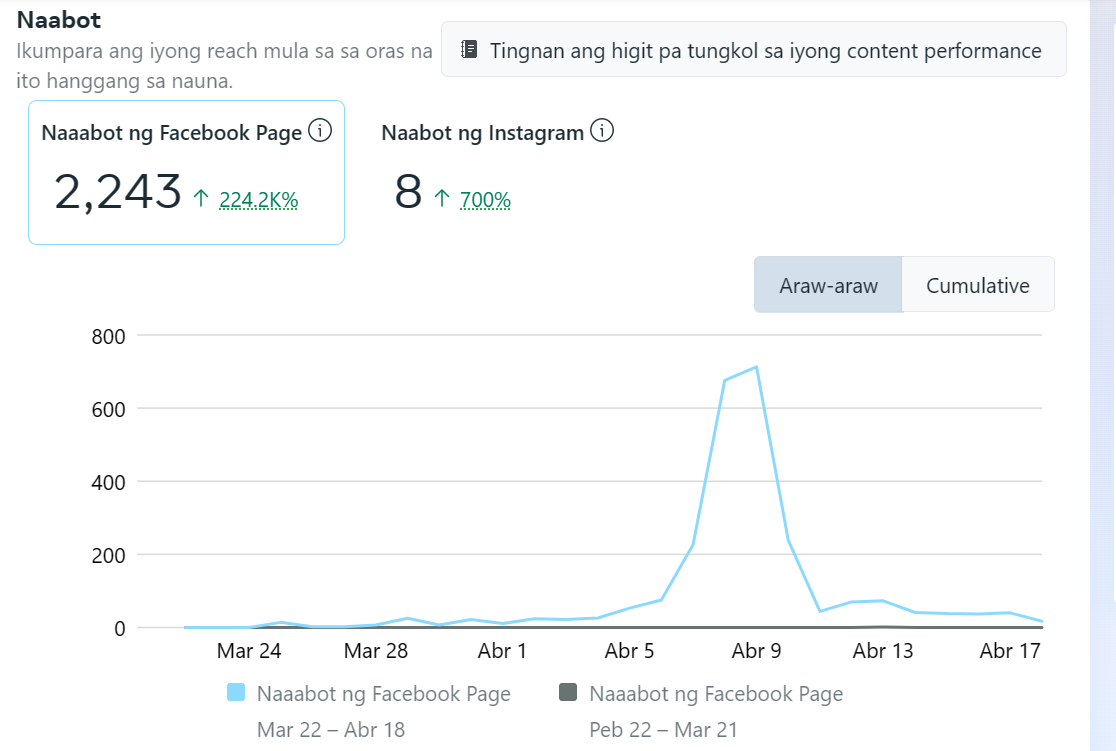Image resolution: width=1116 pixels, height=751 pixels.
Task: Click the 700% change percentage link
Action: 485,200
